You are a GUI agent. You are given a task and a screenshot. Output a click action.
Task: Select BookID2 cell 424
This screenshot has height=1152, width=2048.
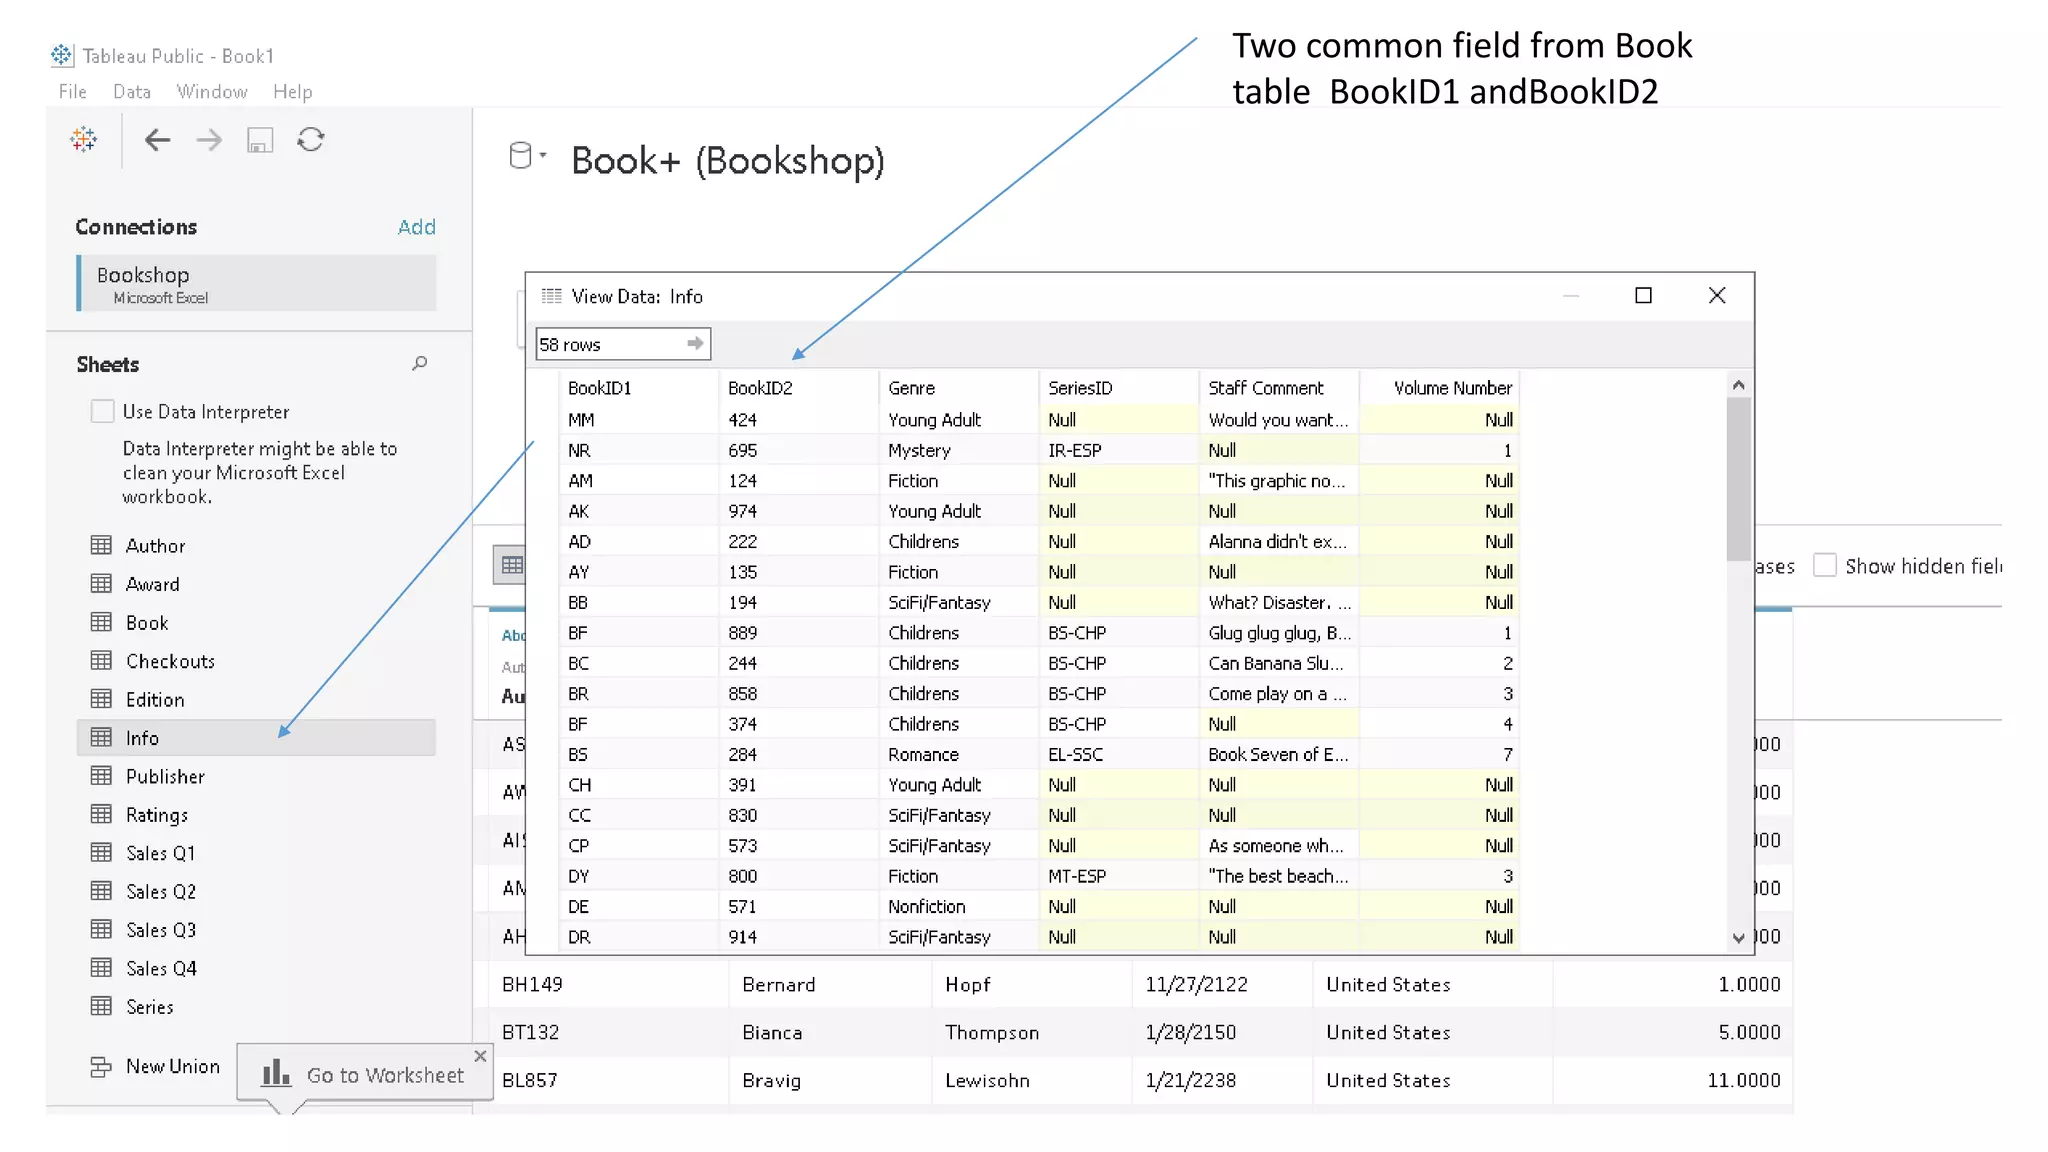(x=798, y=420)
